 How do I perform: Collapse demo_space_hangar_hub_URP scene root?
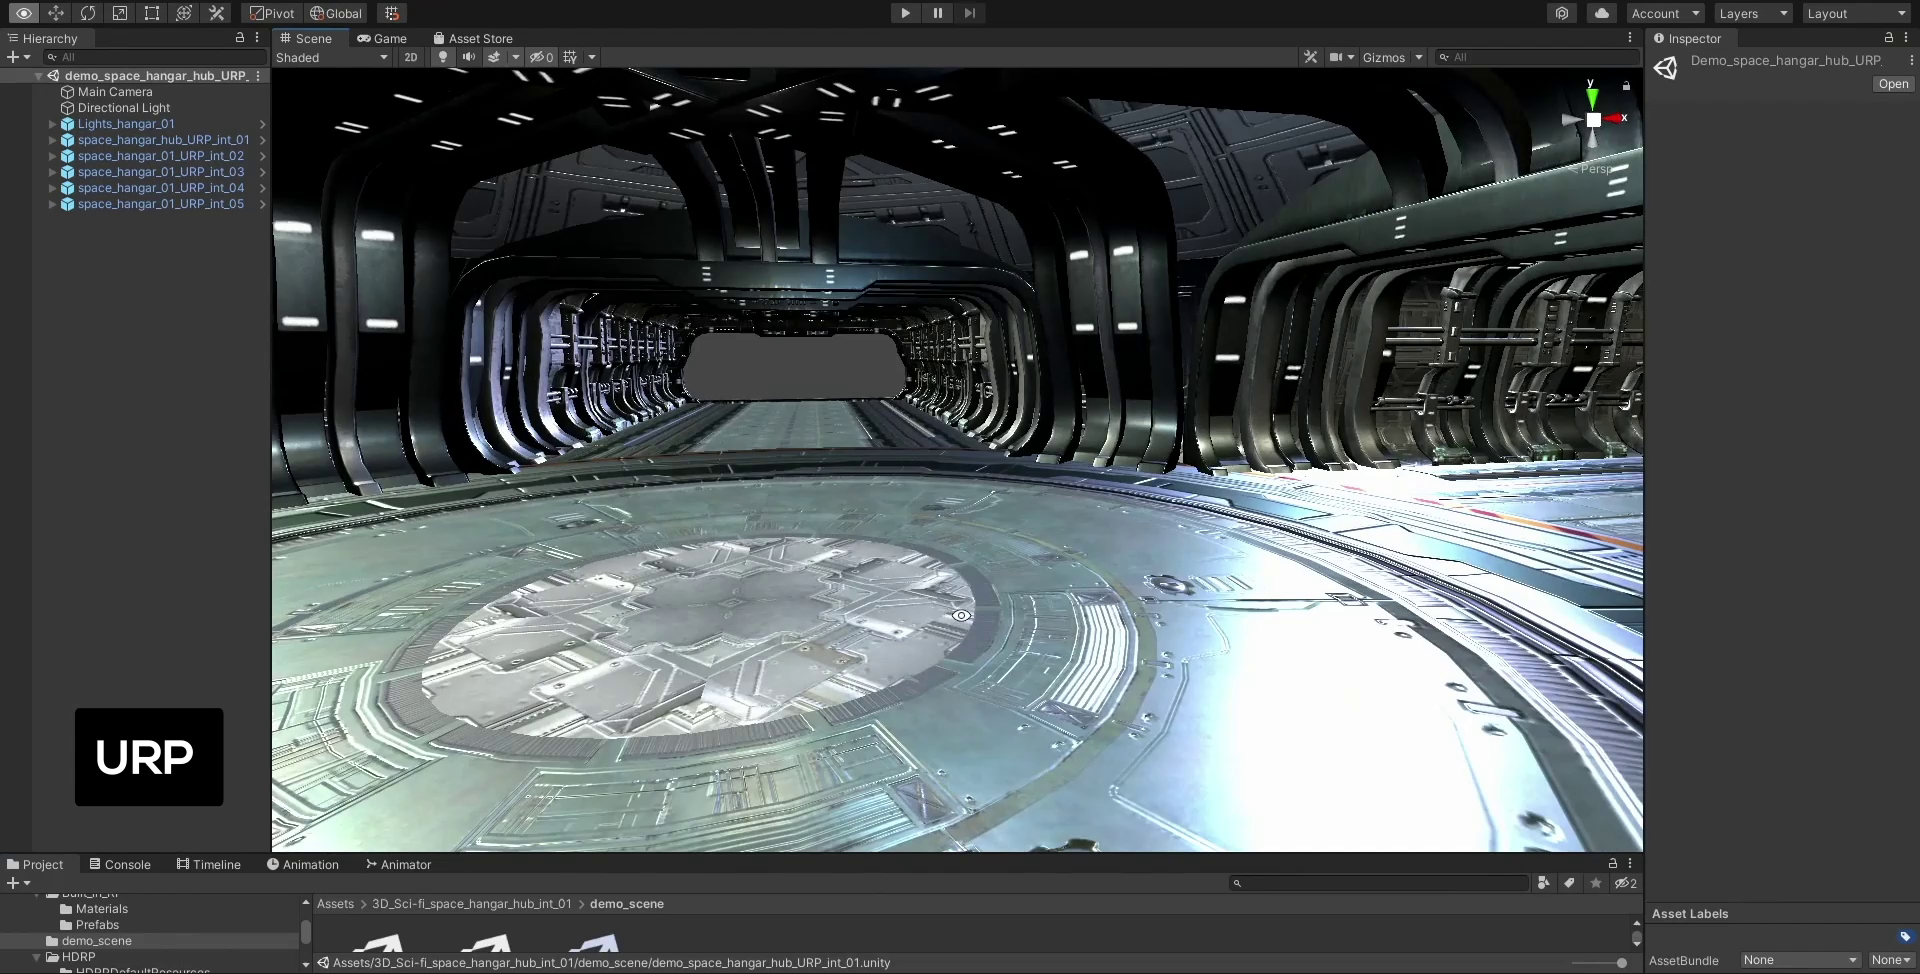(39, 76)
